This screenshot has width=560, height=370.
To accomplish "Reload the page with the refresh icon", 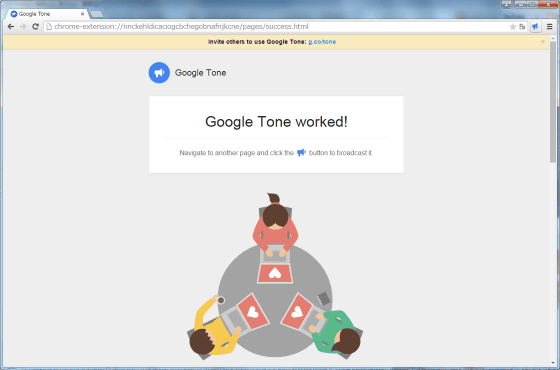I will (35, 26).
